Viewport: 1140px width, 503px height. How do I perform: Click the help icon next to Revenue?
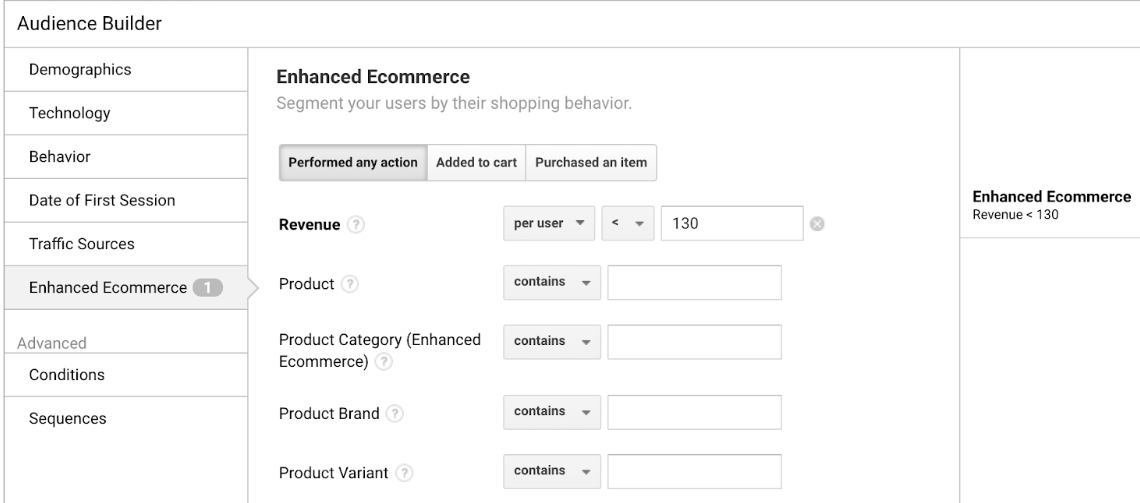[x=356, y=225]
